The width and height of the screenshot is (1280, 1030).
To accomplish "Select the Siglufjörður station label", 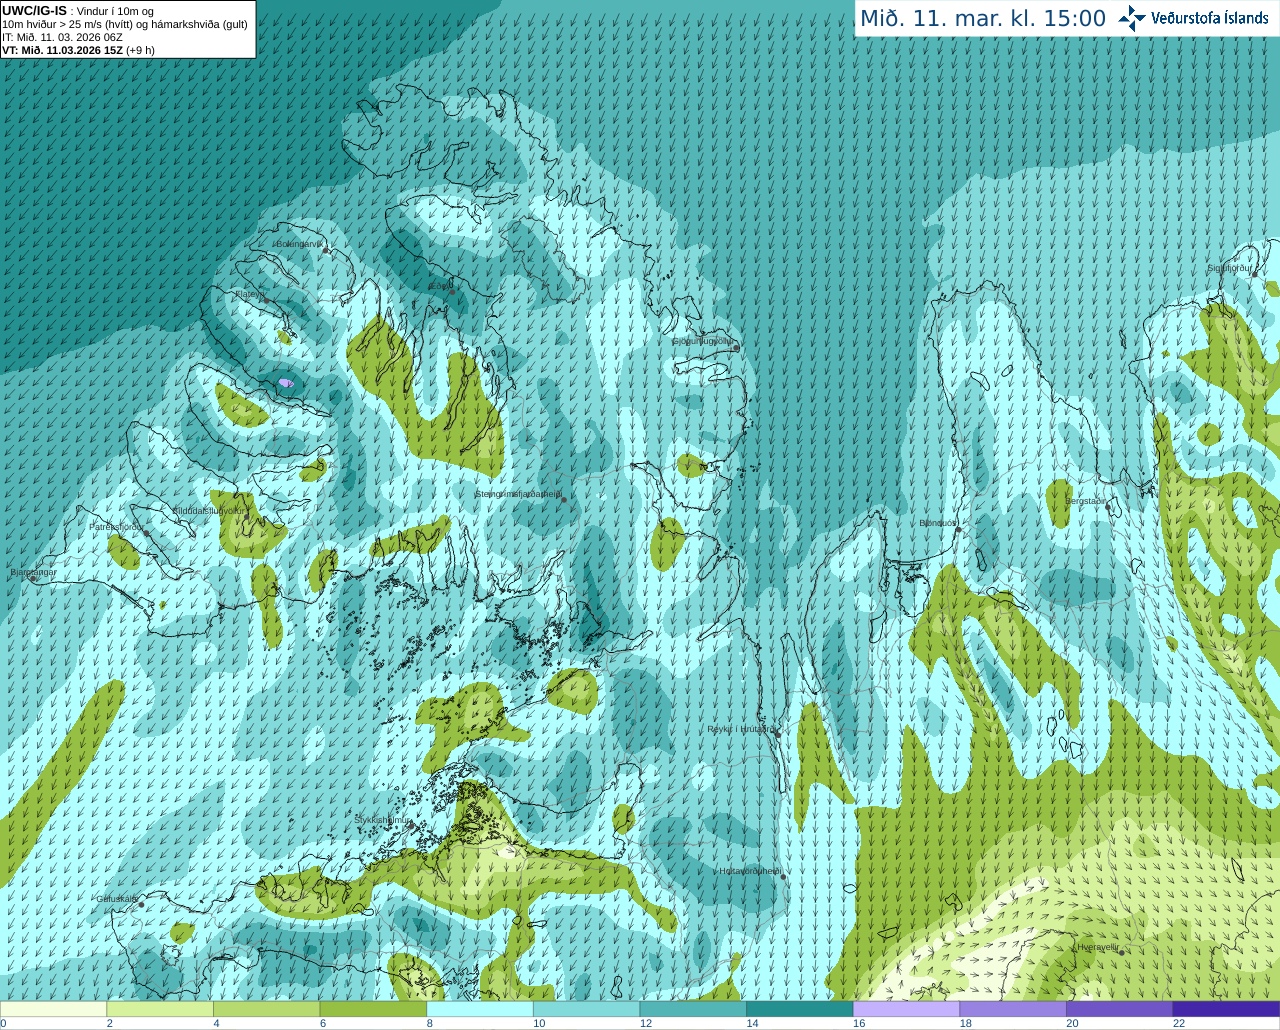I will click(1229, 268).
